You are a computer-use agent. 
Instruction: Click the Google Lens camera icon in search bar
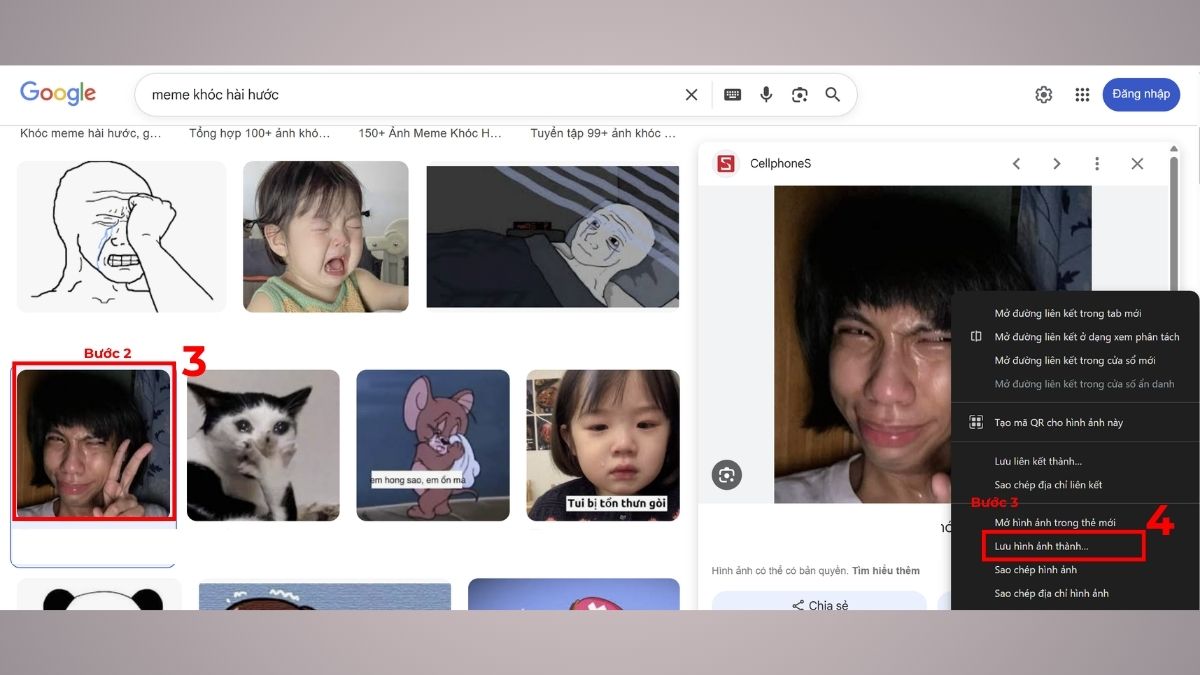coord(799,94)
